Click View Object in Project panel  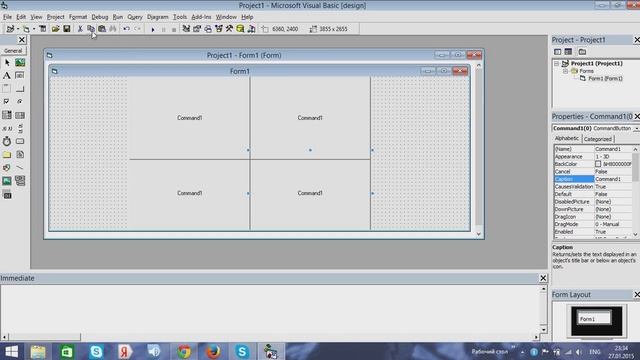(x=568, y=52)
